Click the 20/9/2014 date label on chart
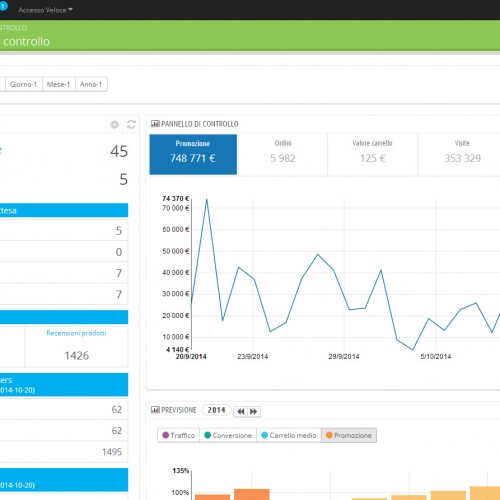The height and width of the screenshot is (500, 500). 191,357
